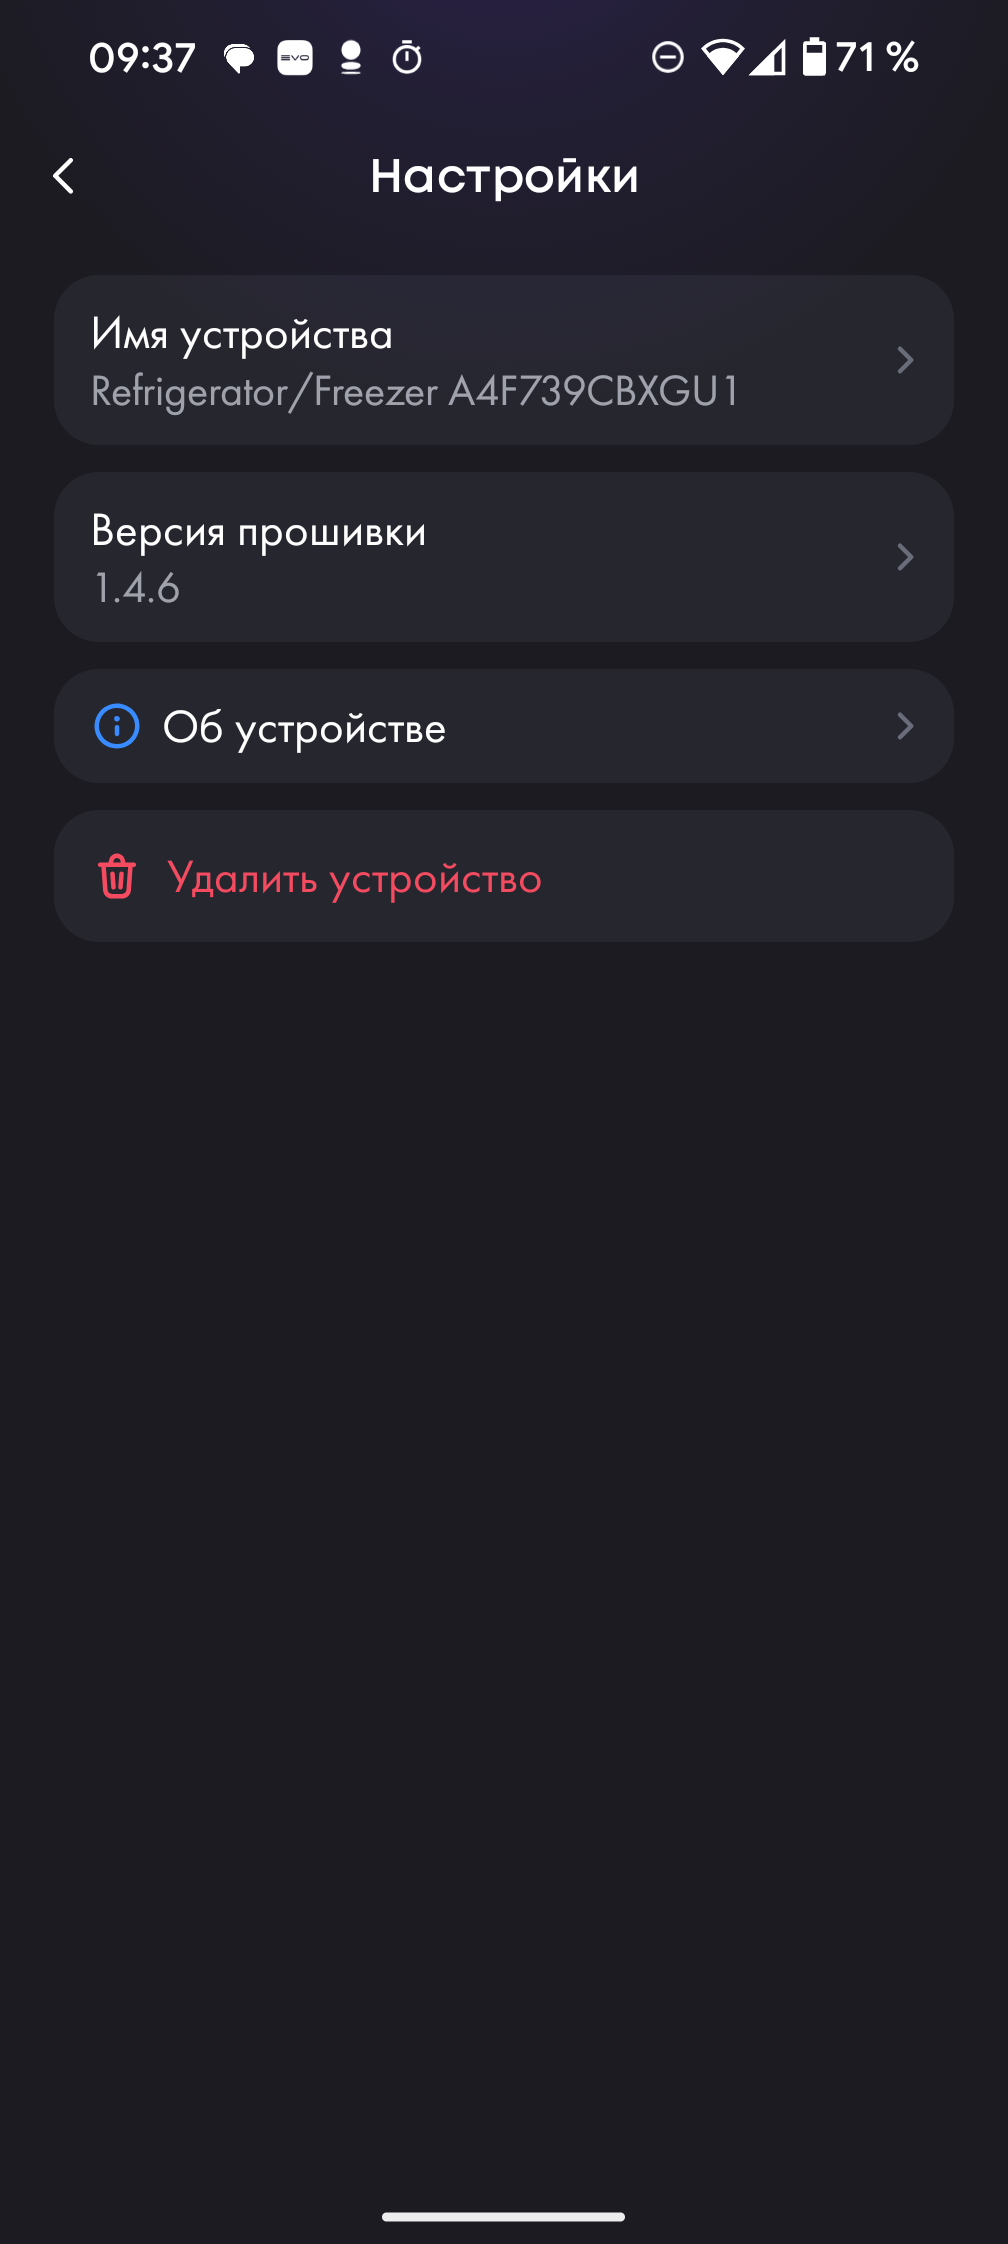Expand the Имя устройства row chevron
1008x2244 pixels.
(905, 360)
